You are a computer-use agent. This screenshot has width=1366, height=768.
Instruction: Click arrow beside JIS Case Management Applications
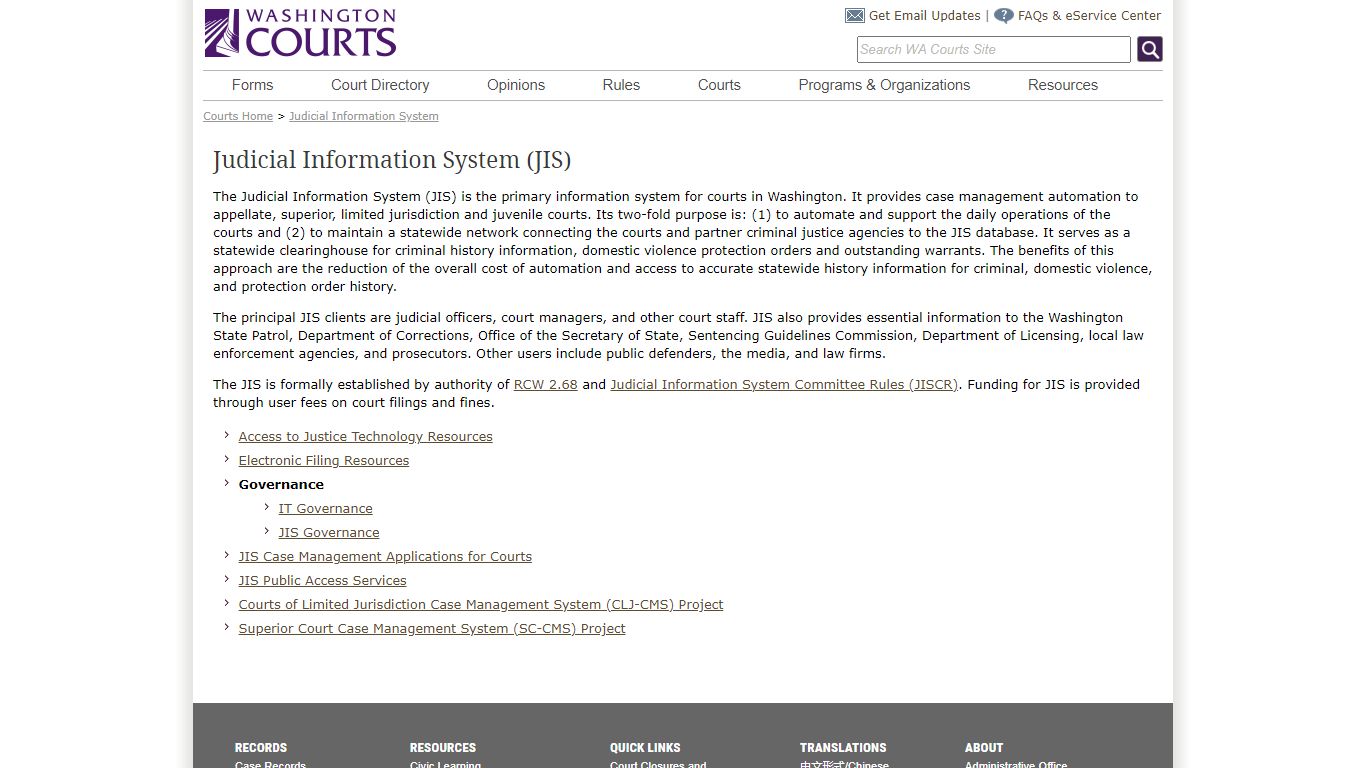click(227, 554)
